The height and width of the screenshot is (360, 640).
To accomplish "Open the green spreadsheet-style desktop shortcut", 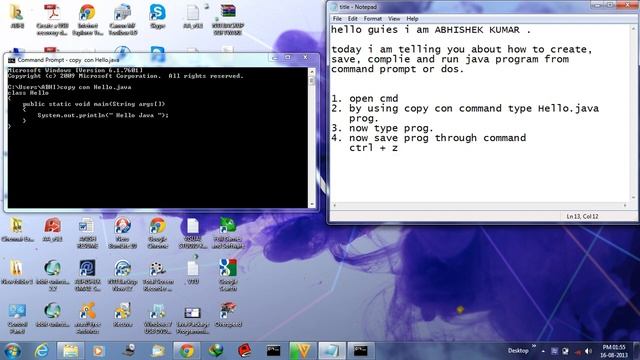I will [x=228, y=233].
